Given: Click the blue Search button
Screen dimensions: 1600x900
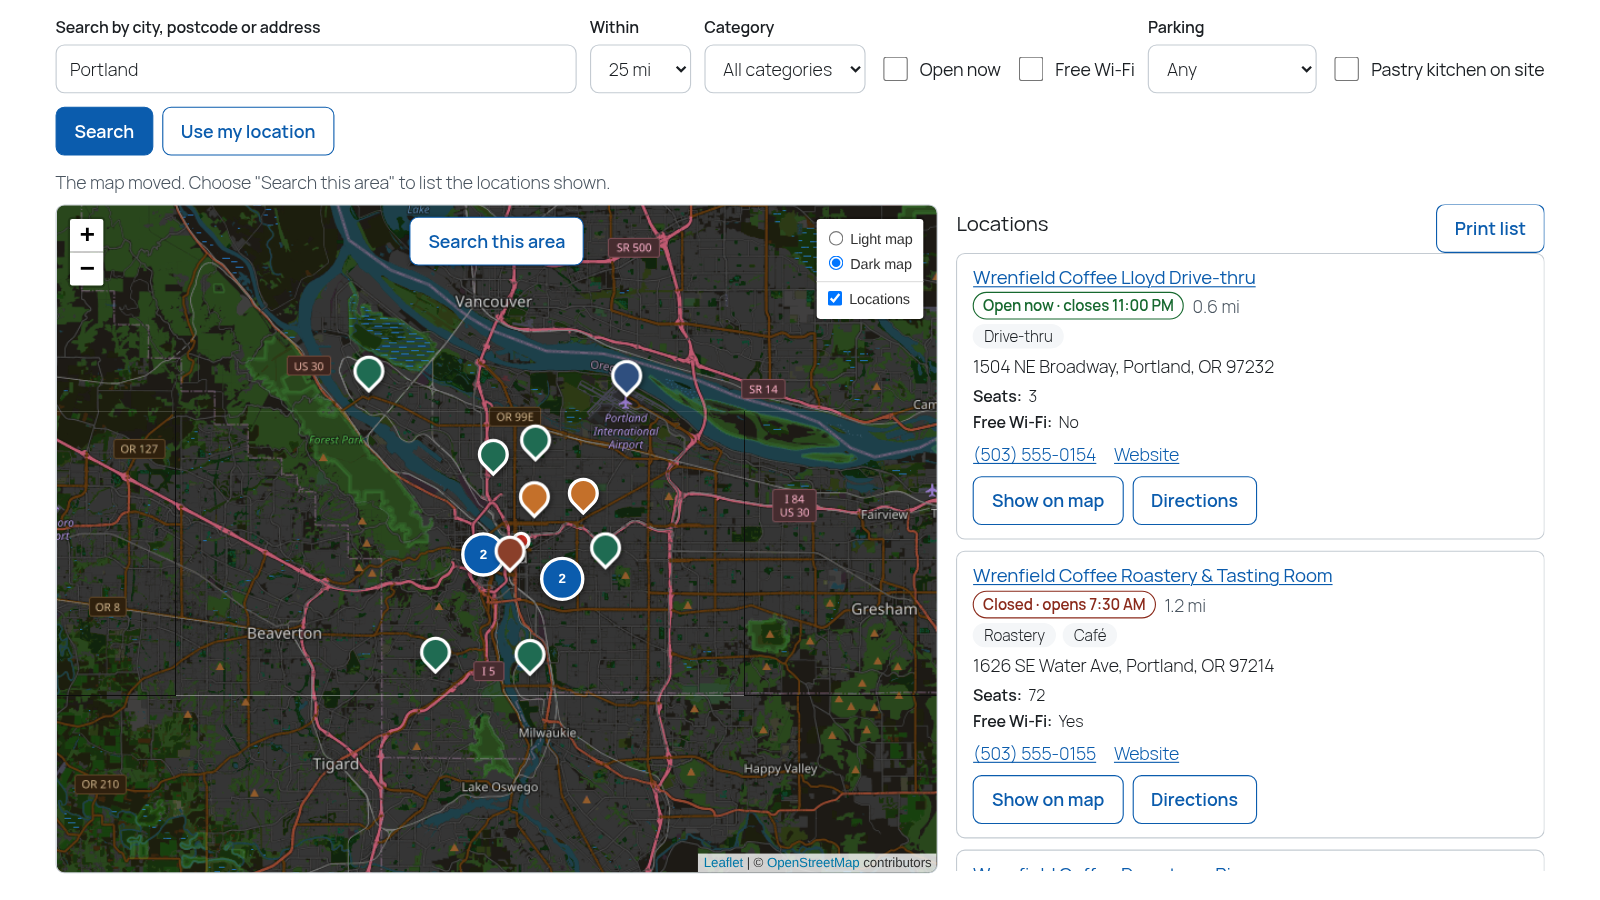Looking at the screenshot, I should pyautogui.click(x=104, y=131).
